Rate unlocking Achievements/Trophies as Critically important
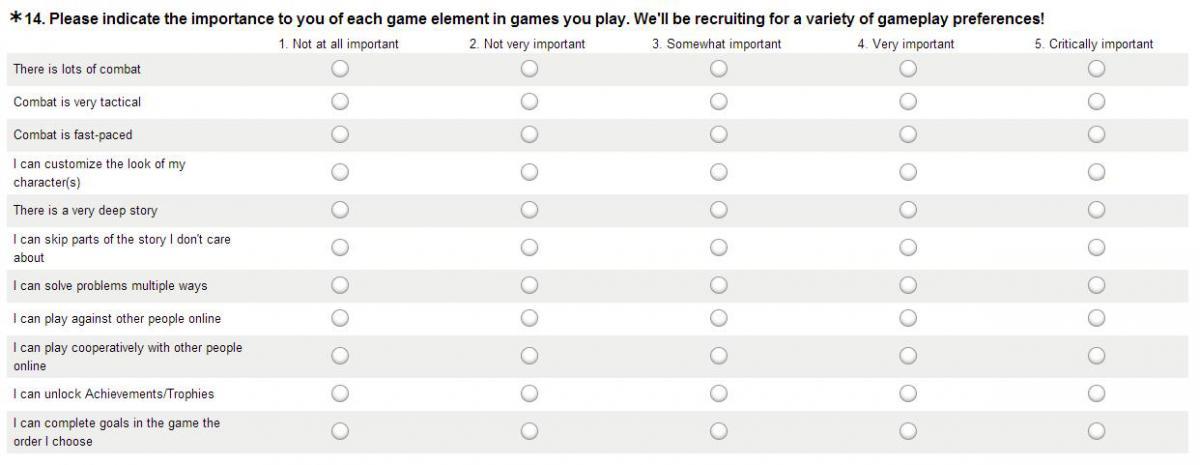The width and height of the screenshot is (1200, 465). (x=1097, y=393)
